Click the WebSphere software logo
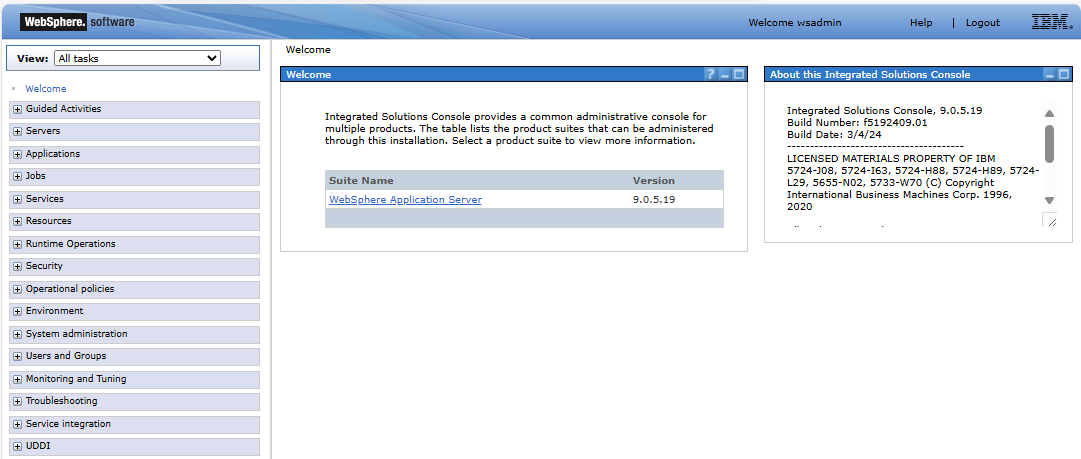 [x=78, y=22]
